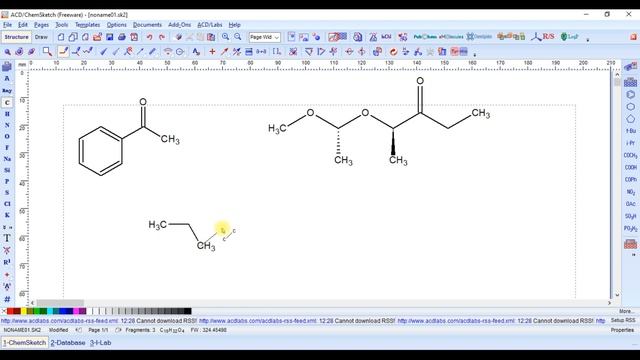Click More colors button
Viewport: 640px width, 360px height.
pos(626,311)
